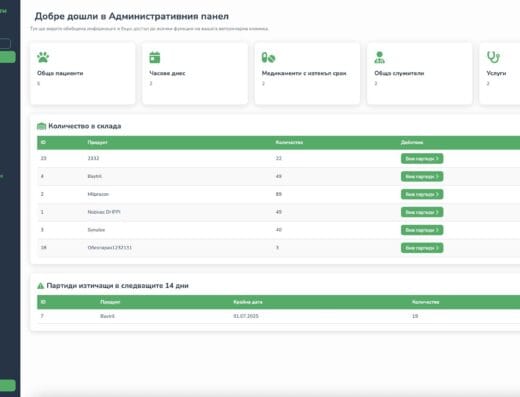Viewport: 520px width, 397px height.
Task: Open the Общо служители card
Action: coord(420,73)
